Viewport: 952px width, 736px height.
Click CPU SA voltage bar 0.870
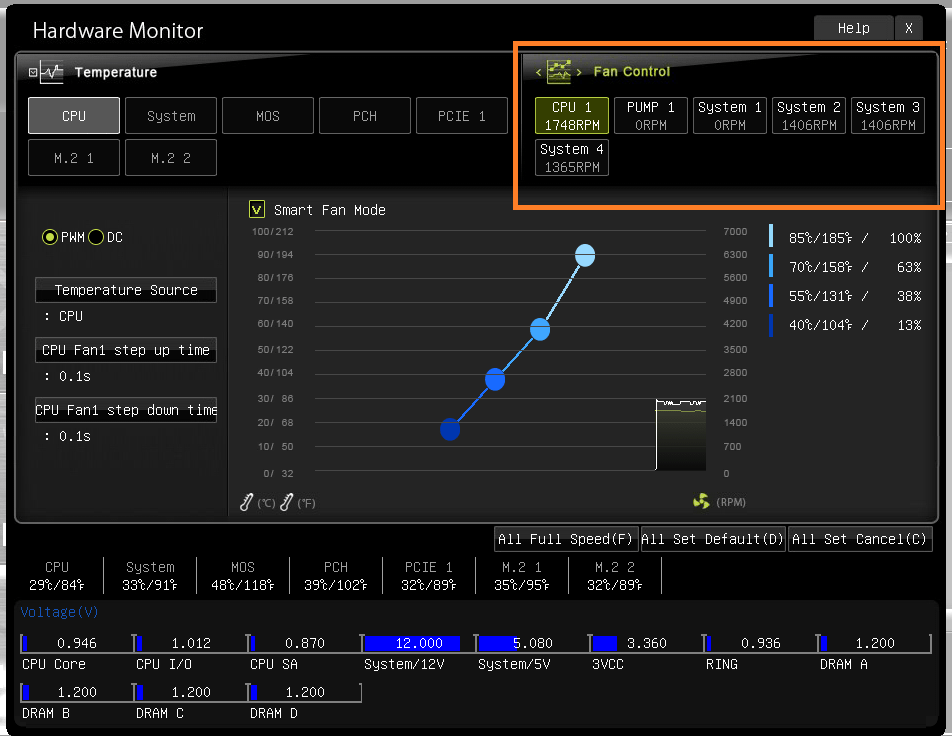coord(305,643)
